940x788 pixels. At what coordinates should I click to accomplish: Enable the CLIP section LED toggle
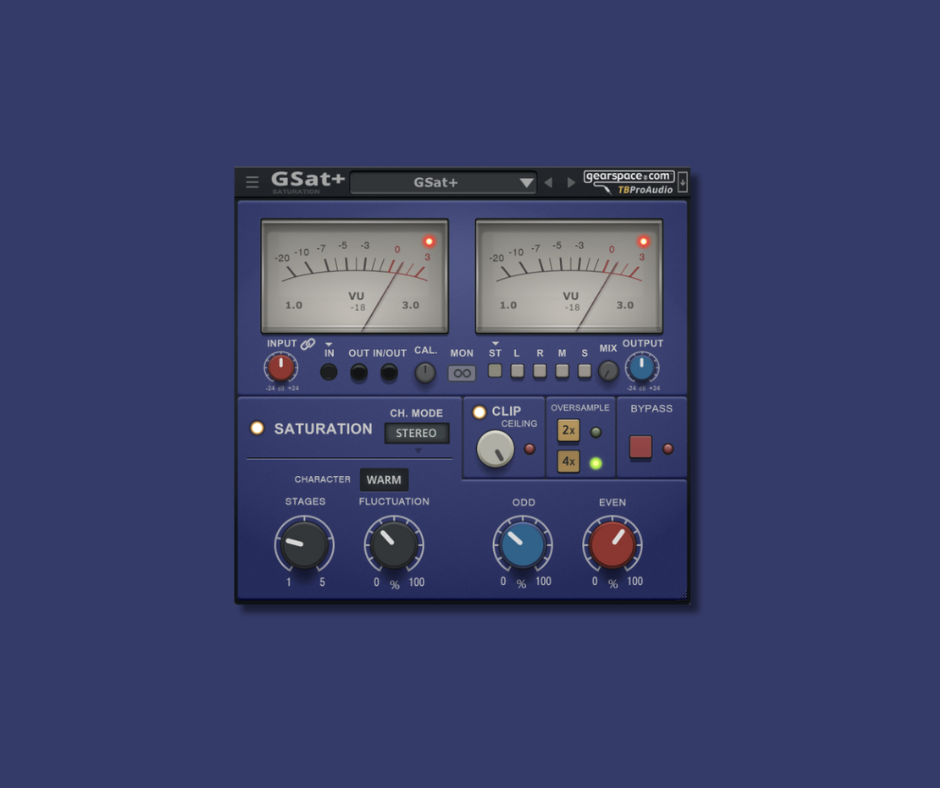(478, 414)
